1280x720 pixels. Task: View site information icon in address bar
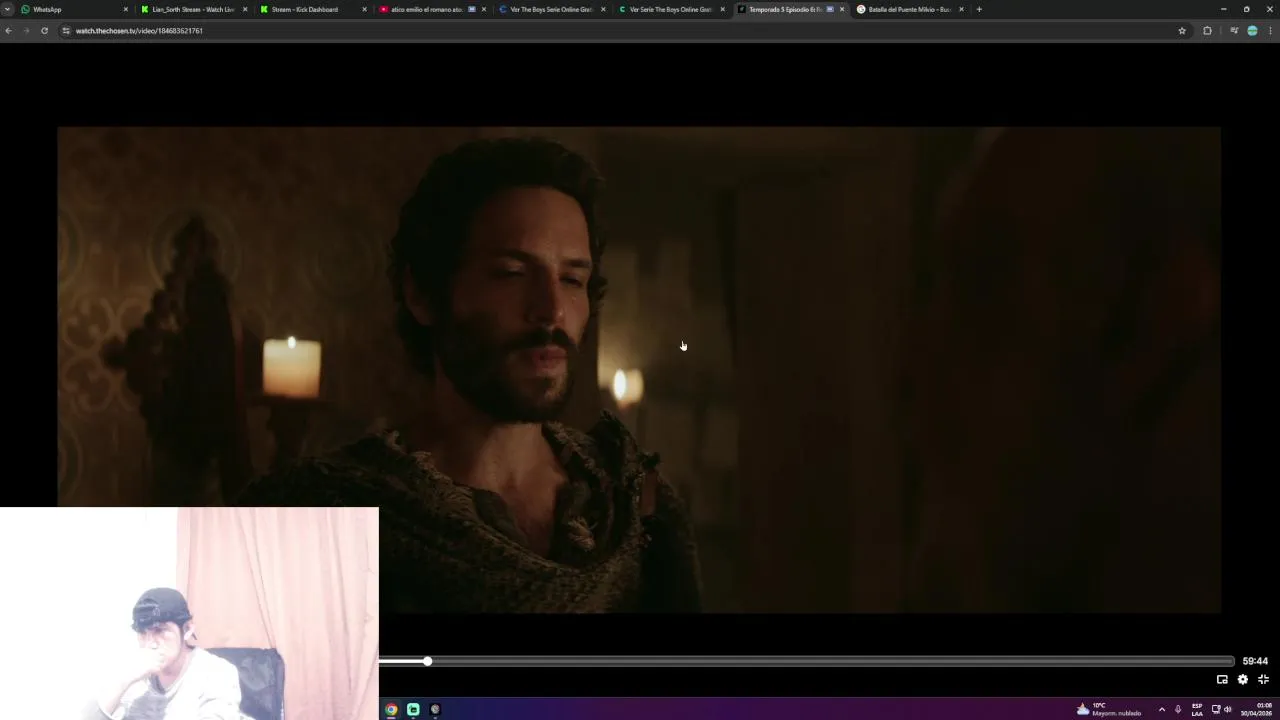66,31
